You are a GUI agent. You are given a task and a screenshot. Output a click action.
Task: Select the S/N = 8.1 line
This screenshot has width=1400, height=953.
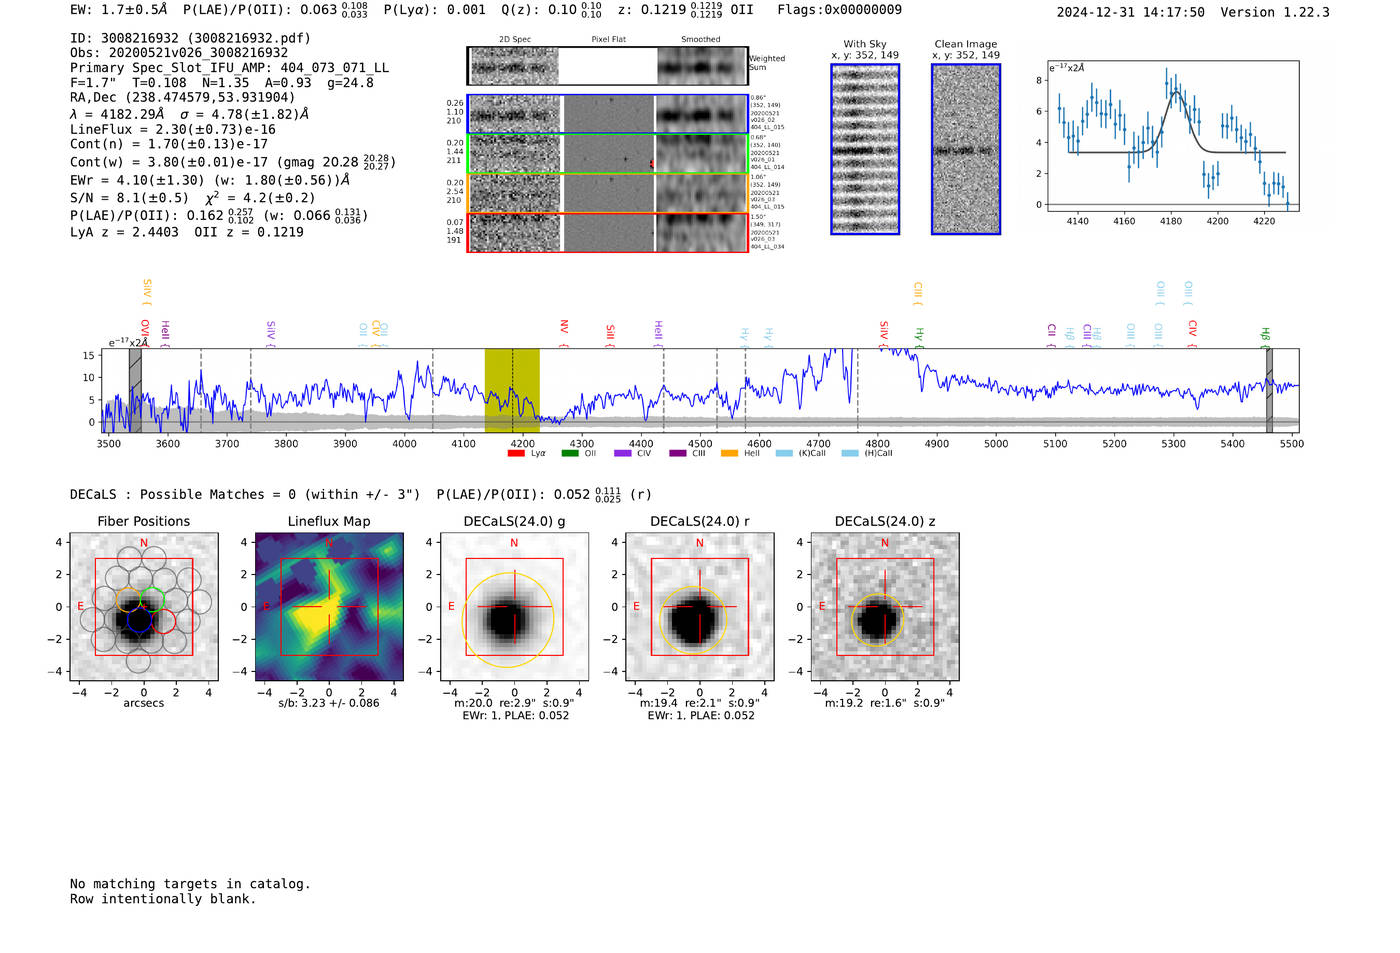pyautogui.click(x=193, y=198)
